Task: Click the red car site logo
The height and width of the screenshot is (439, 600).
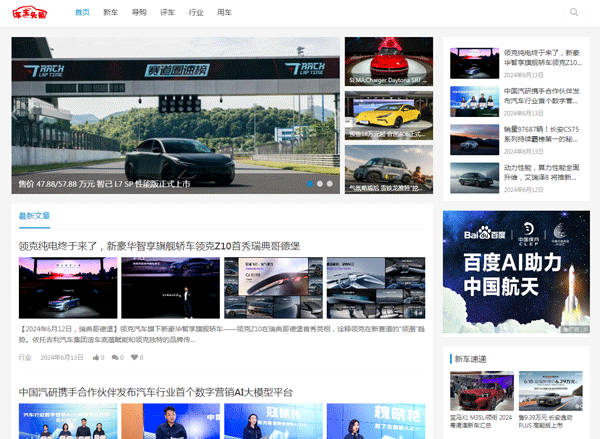Action: pyautogui.click(x=30, y=13)
